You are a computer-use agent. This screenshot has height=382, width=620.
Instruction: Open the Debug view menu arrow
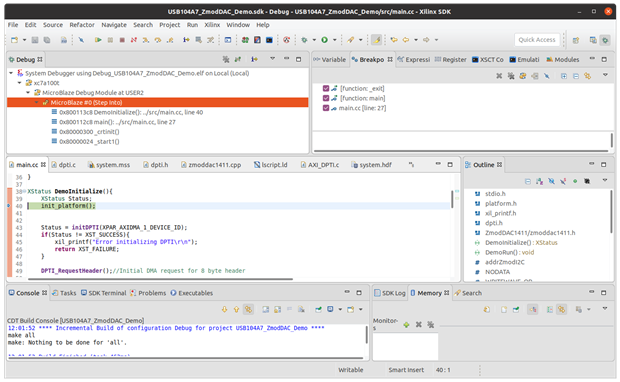pyautogui.click(x=272, y=59)
